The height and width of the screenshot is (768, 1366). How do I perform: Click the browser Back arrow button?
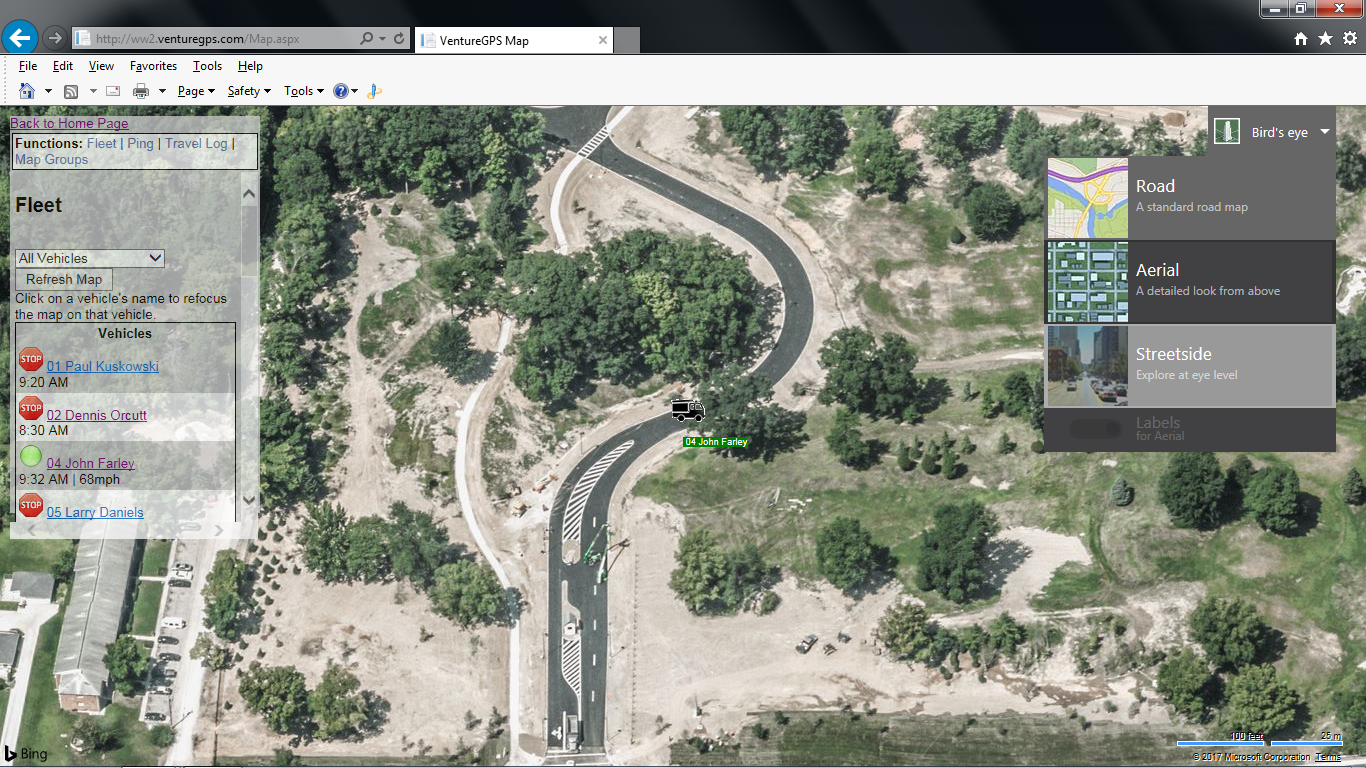coord(20,38)
